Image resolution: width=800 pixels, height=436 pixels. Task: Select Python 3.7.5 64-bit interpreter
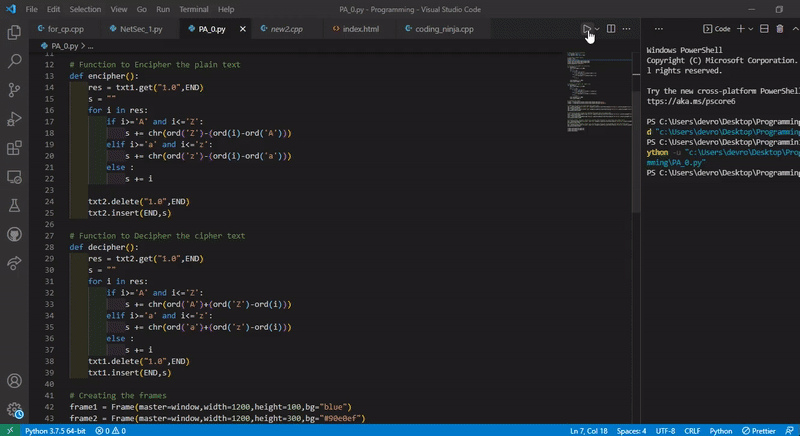(55, 431)
